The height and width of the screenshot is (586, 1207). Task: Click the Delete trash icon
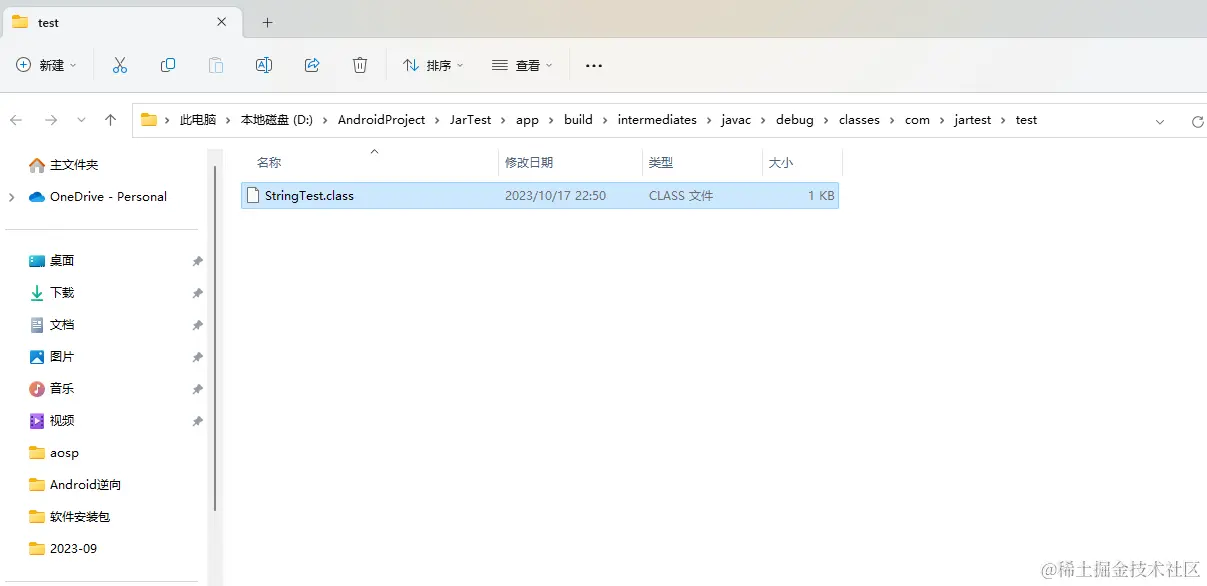coord(360,65)
